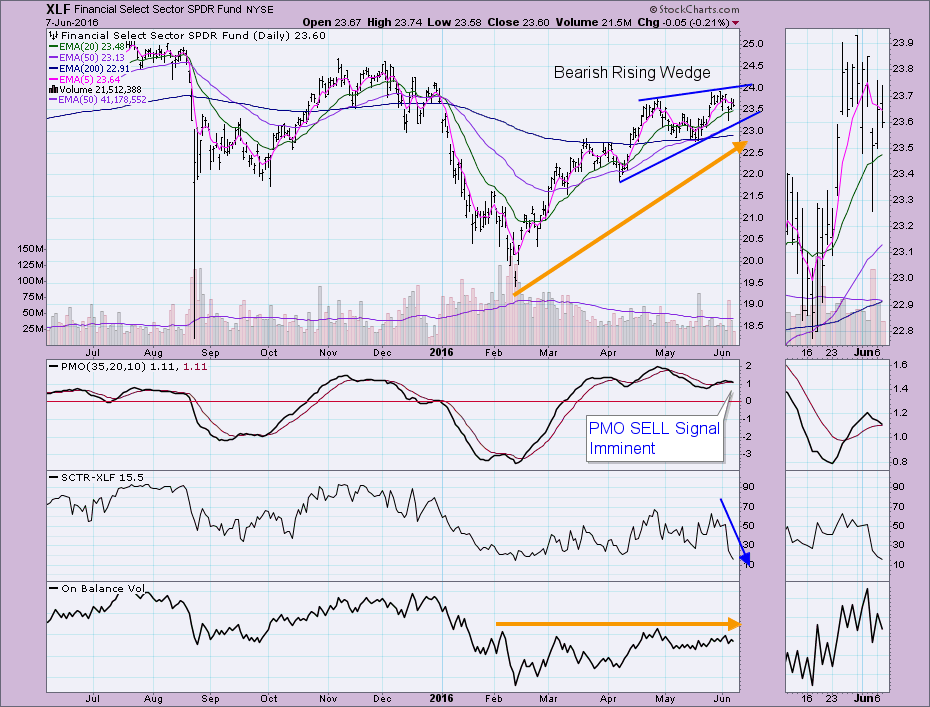
Task: Click the StockCharts.com copyright text
Action: [x=694, y=9]
